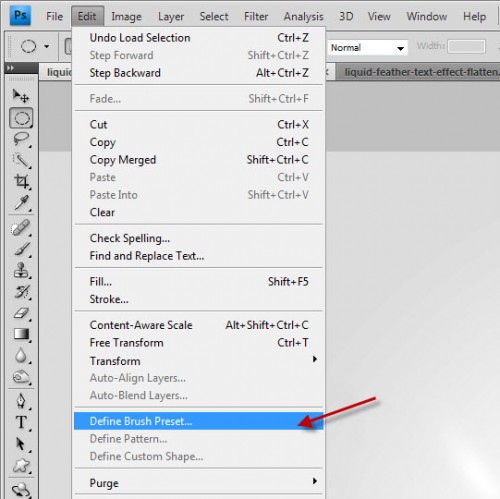Click the Define Pattern... entry
The image size is (500, 499).
[x=198, y=439]
